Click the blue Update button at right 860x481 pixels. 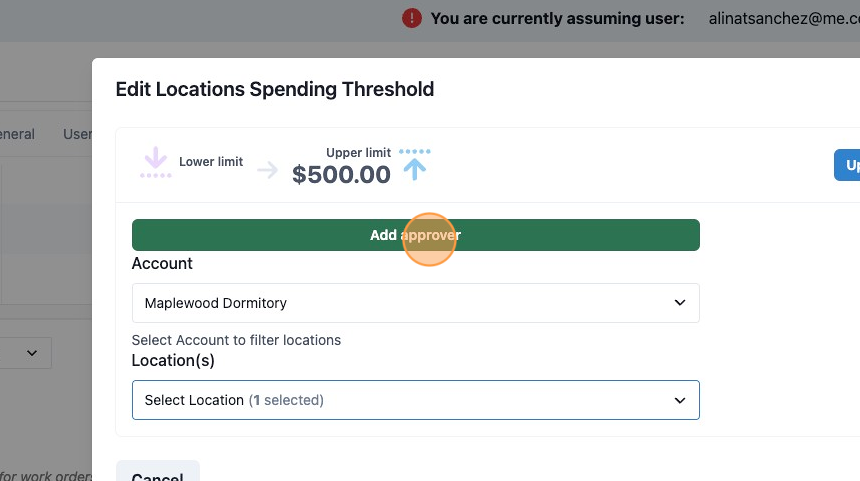pyautogui.click(x=847, y=165)
